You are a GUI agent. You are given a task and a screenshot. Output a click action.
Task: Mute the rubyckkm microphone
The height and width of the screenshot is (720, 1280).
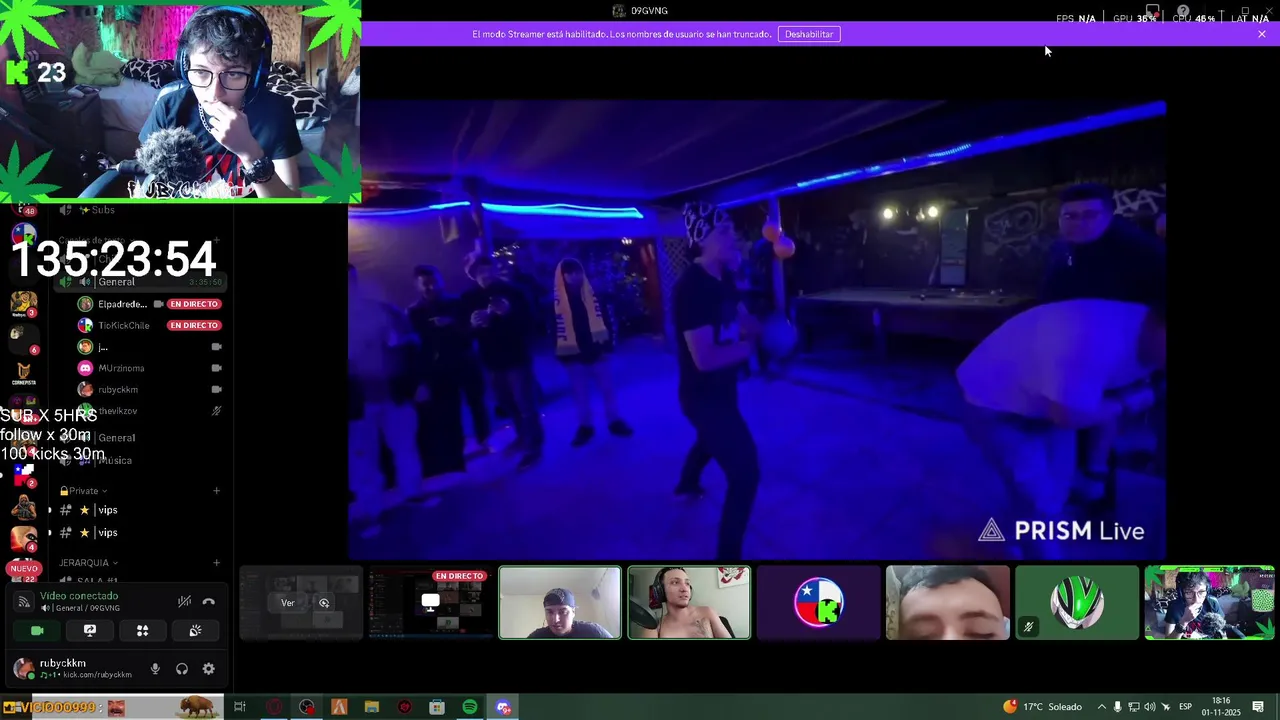pos(155,669)
